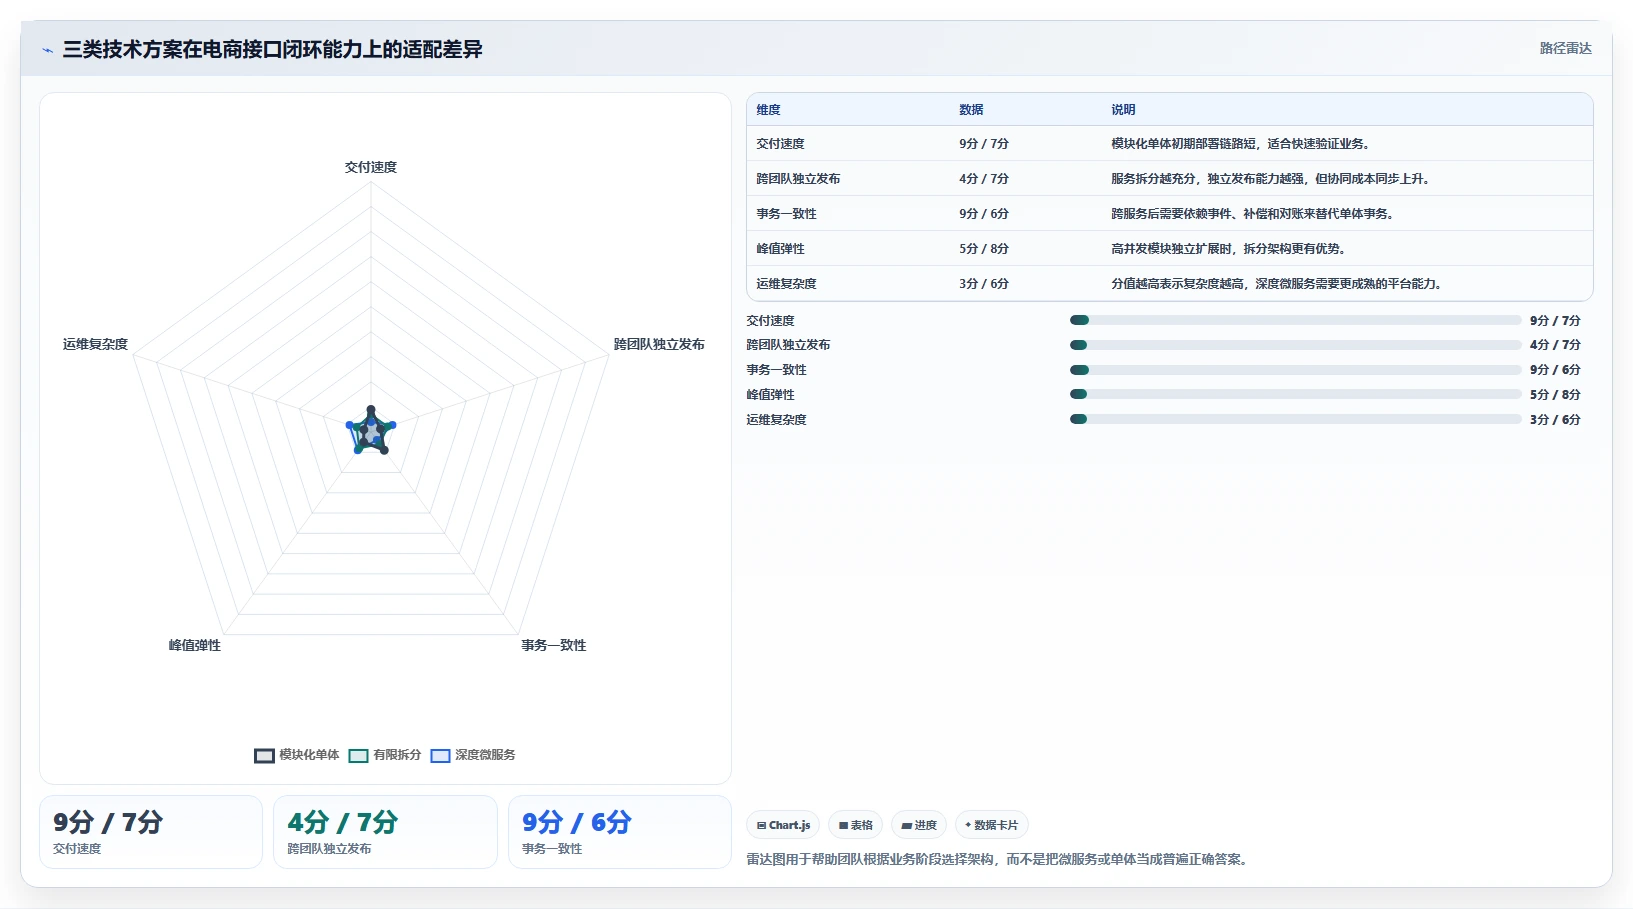Click the 路径雷达 tag in the header
Image resolution: width=1633 pixels, height=909 pixels.
(x=1565, y=48)
